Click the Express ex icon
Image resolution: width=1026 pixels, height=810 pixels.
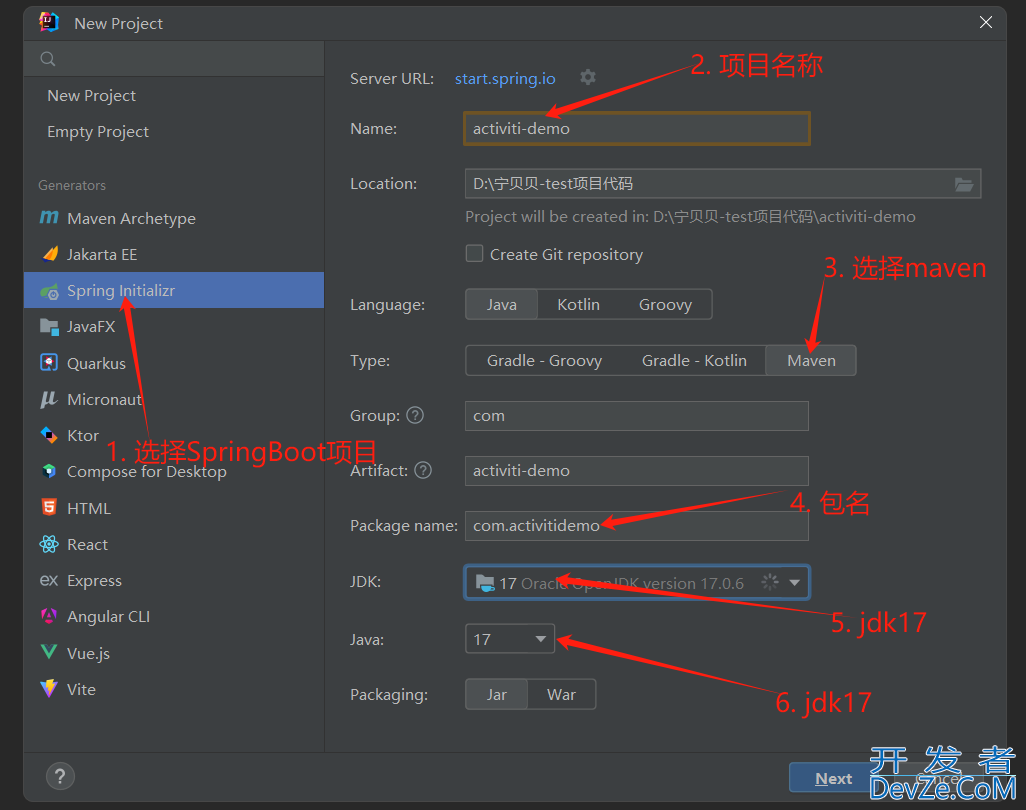(49, 580)
